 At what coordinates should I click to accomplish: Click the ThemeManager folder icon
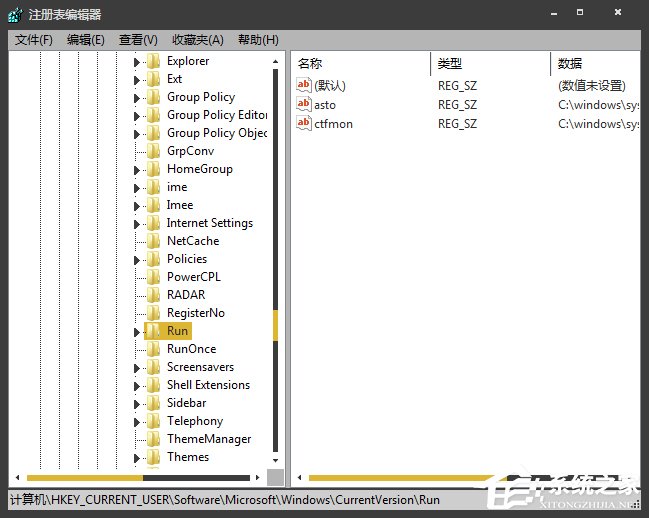[154, 439]
